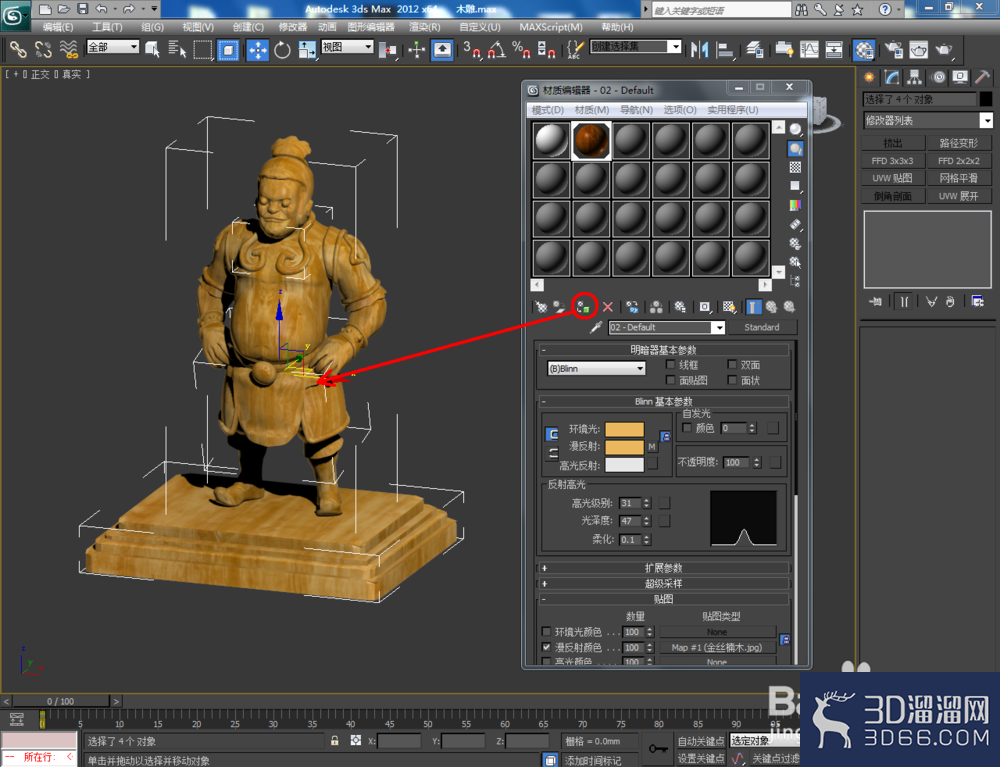1000x767 pixels.
Task: Enable 环境光颜色 map checkbox
Action: [x=546, y=632]
